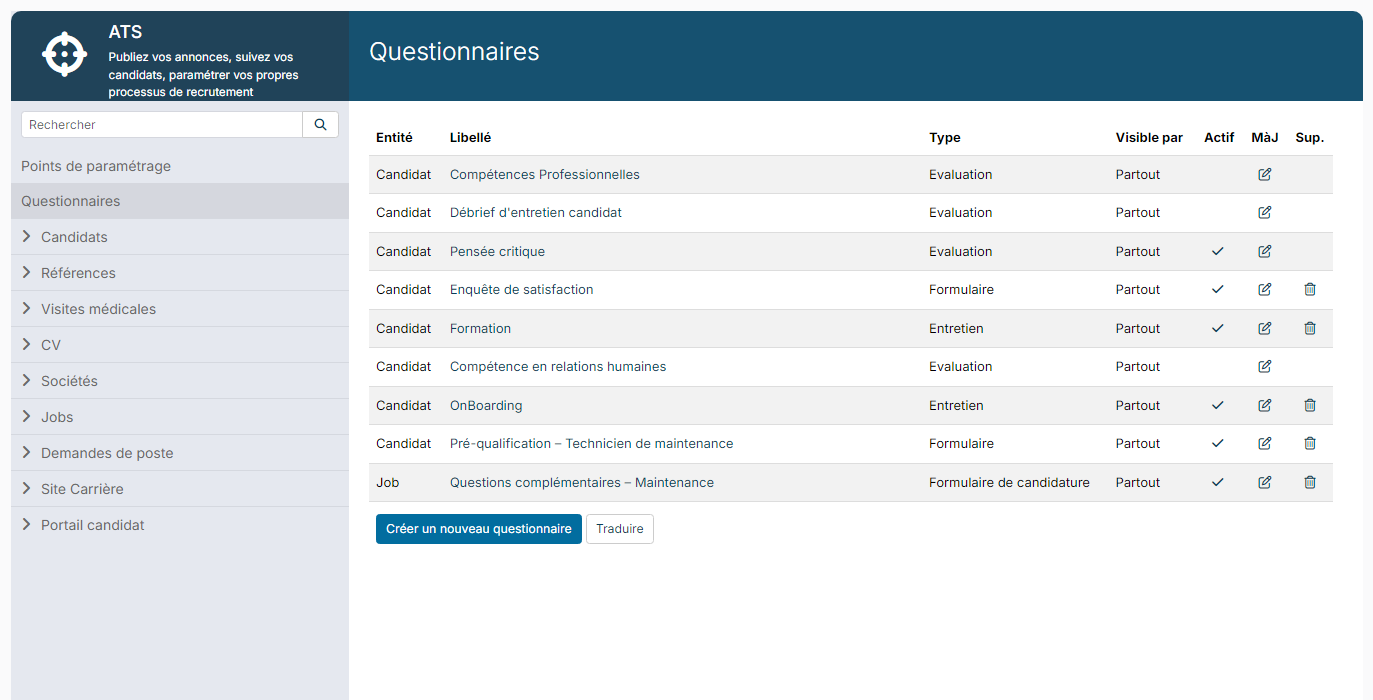Open Points de paramétrage menu item
Image resolution: width=1373 pixels, height=700 pixels.
pos(96,166)
